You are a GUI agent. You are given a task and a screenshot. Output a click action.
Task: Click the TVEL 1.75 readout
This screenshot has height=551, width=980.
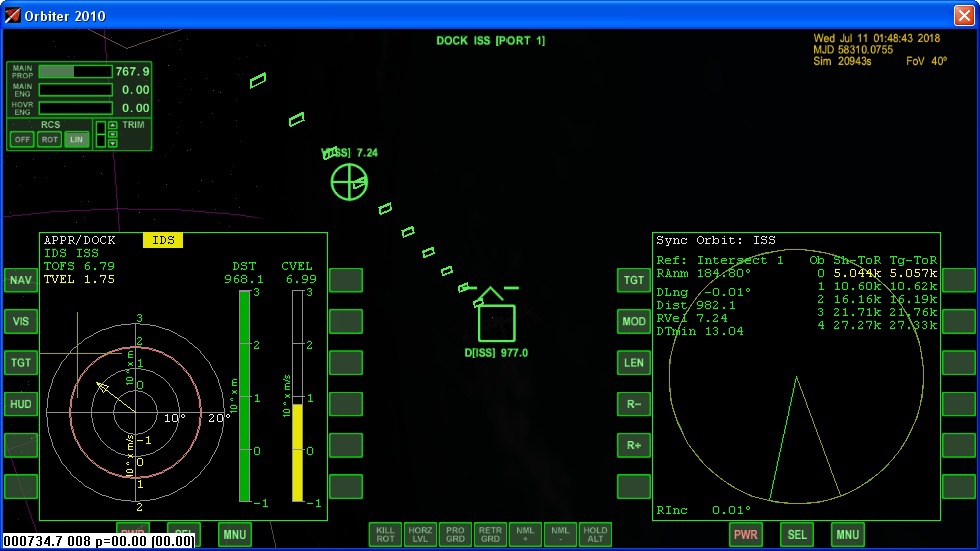pos(79,279)
